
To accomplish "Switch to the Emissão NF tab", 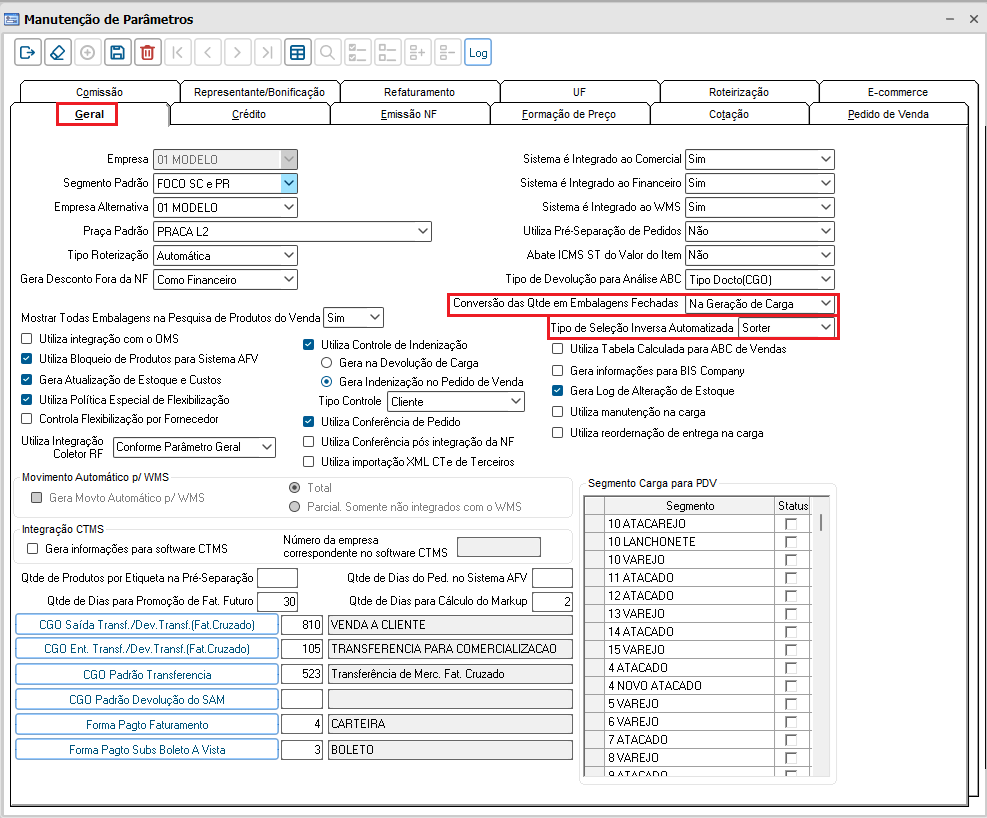I will pos(409,114).
